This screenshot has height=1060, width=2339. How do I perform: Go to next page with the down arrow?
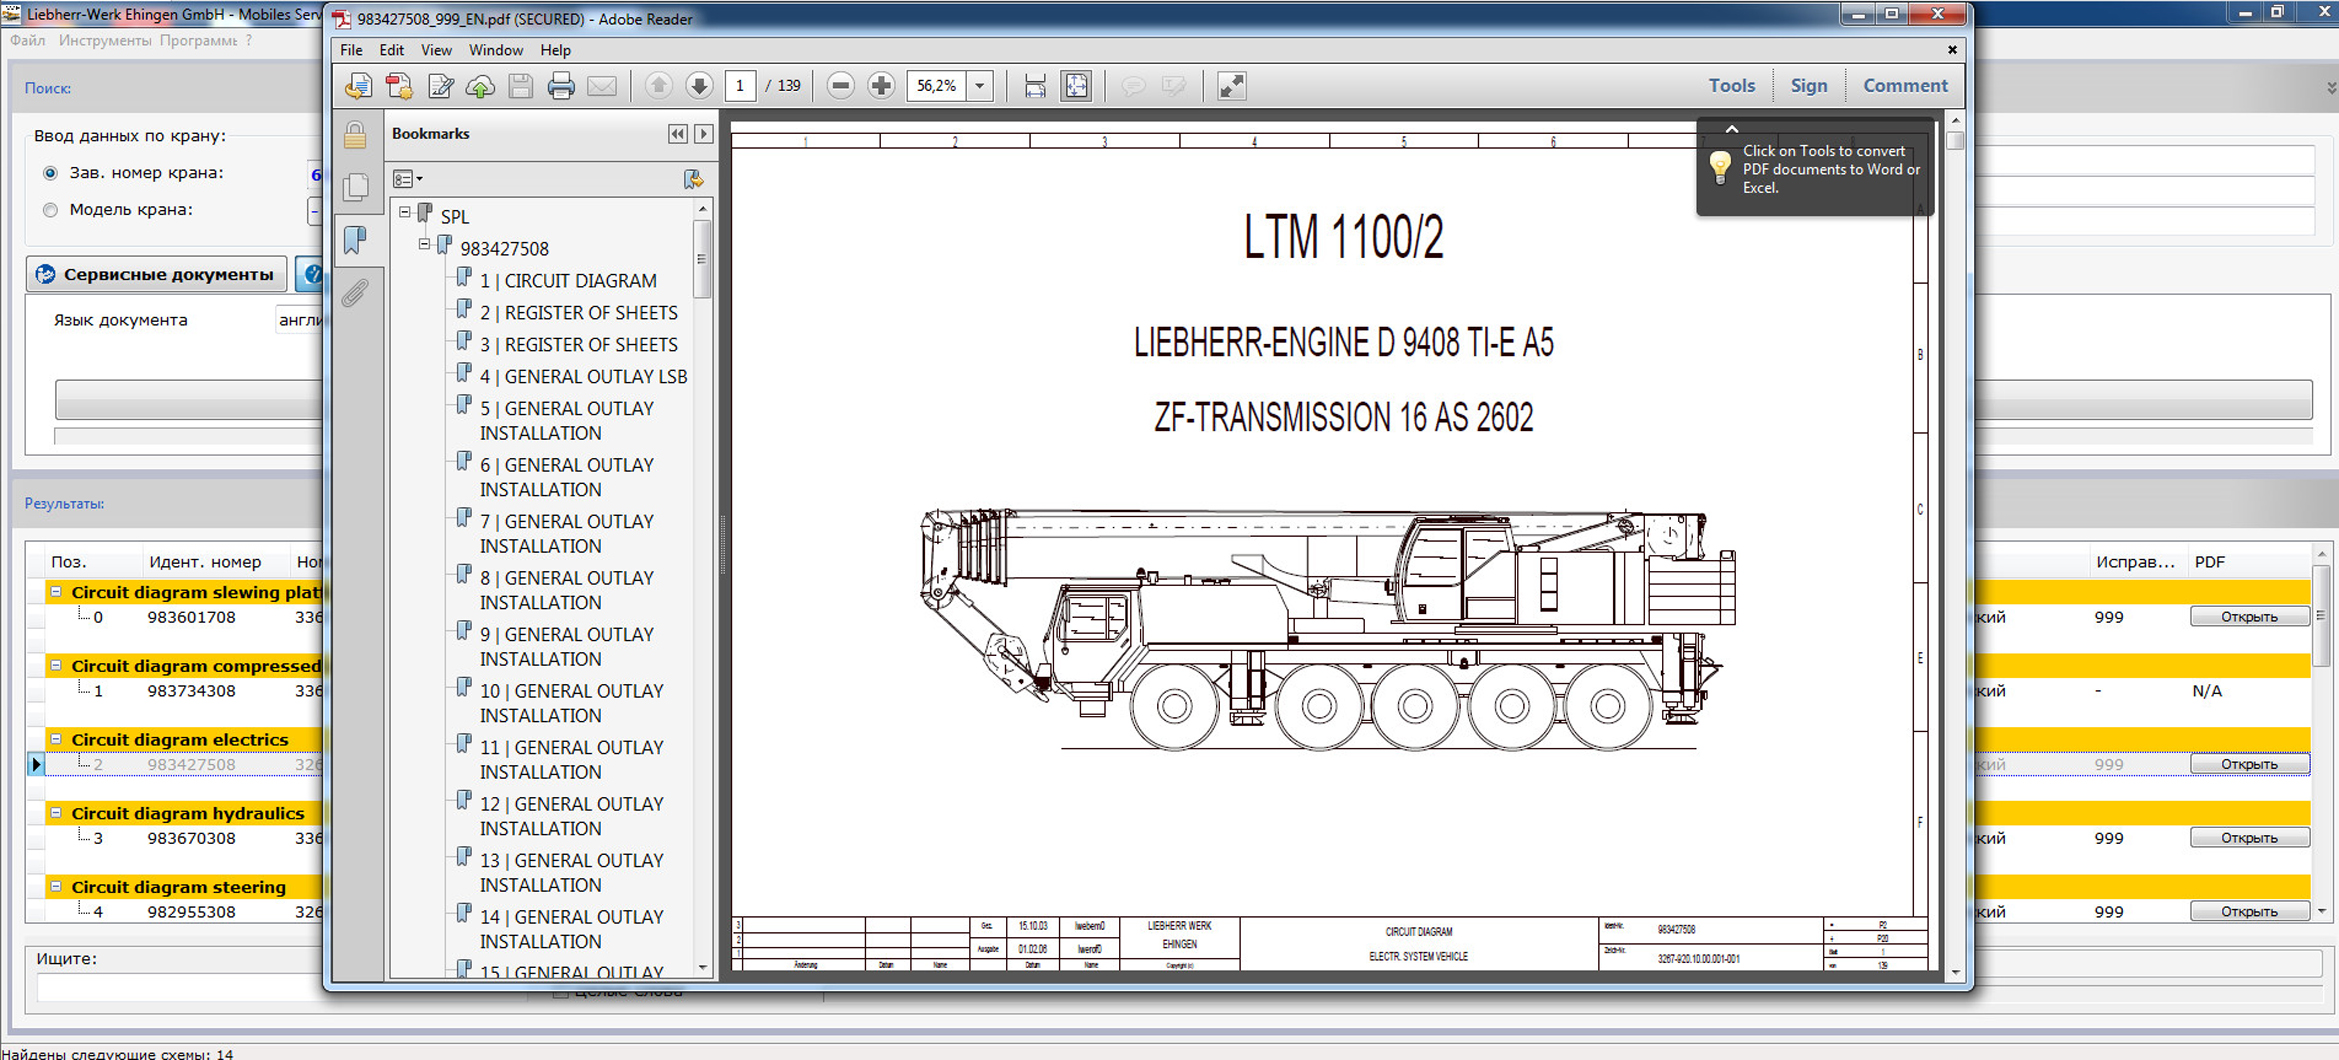click(x=699, y=87)
